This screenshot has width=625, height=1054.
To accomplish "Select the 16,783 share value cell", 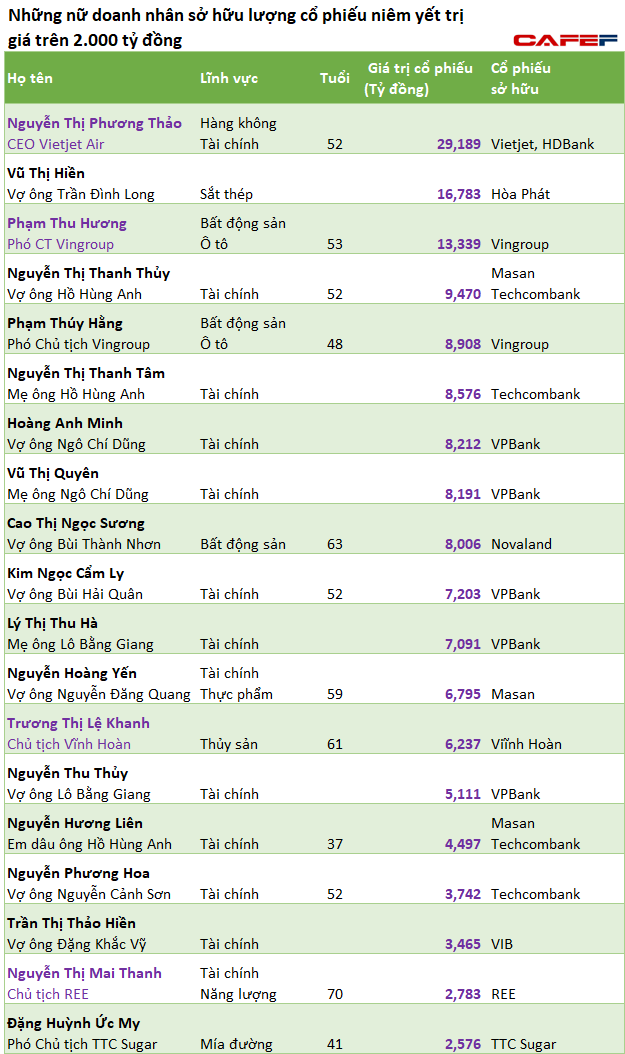I will (458, 194).
